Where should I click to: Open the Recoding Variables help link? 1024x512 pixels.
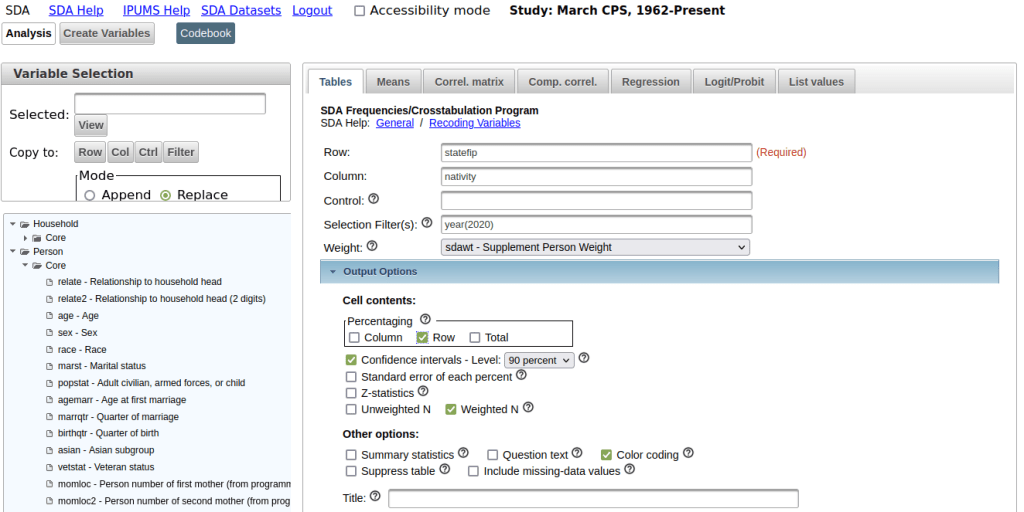[x=474, y=123]
